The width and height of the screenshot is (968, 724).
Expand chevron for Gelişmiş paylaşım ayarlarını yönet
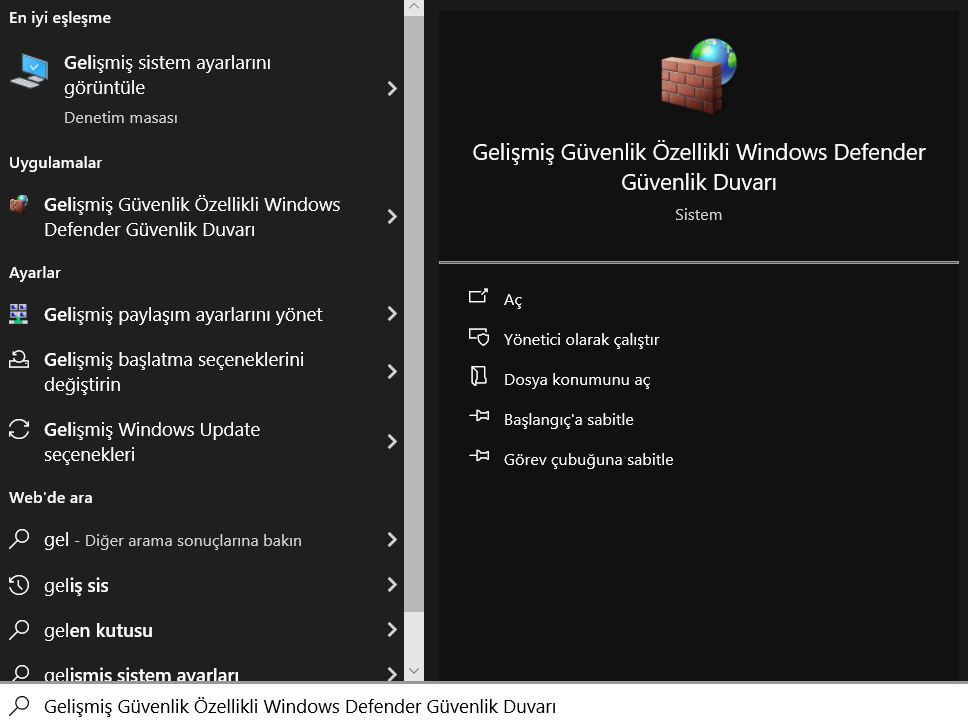coord(392,314)
